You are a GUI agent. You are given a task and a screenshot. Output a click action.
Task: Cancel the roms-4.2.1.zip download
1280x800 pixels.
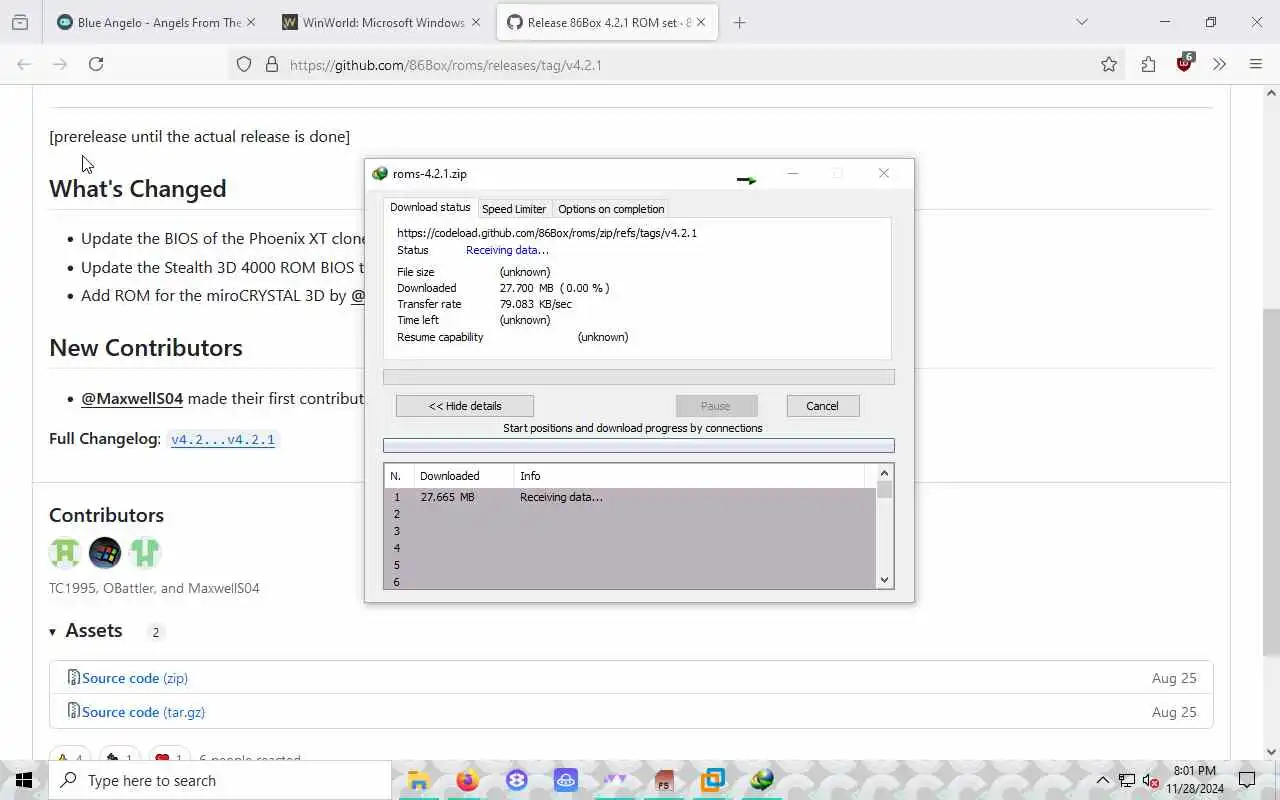tap(822, 406)
